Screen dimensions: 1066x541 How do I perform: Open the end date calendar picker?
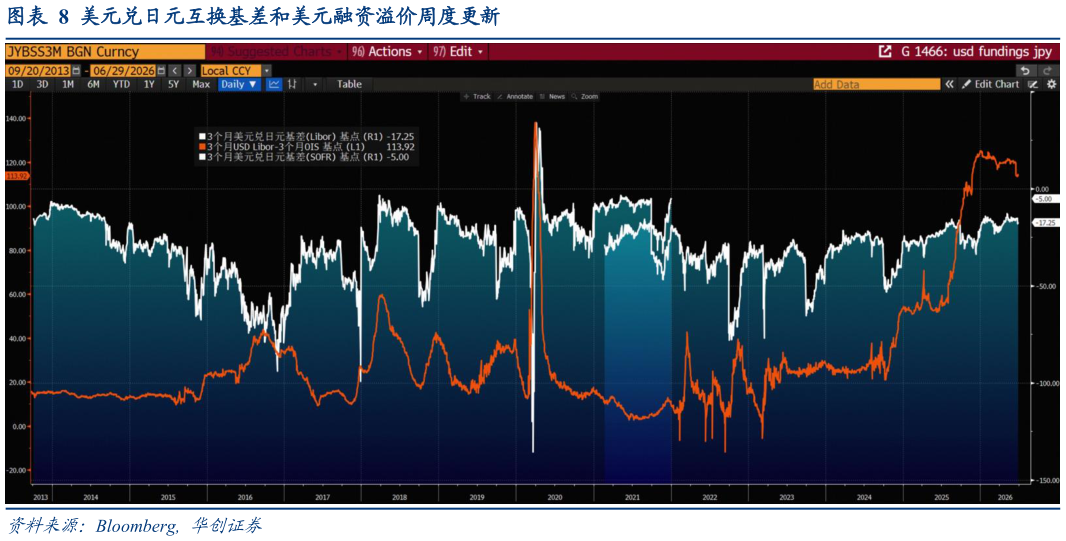[160, 71]
